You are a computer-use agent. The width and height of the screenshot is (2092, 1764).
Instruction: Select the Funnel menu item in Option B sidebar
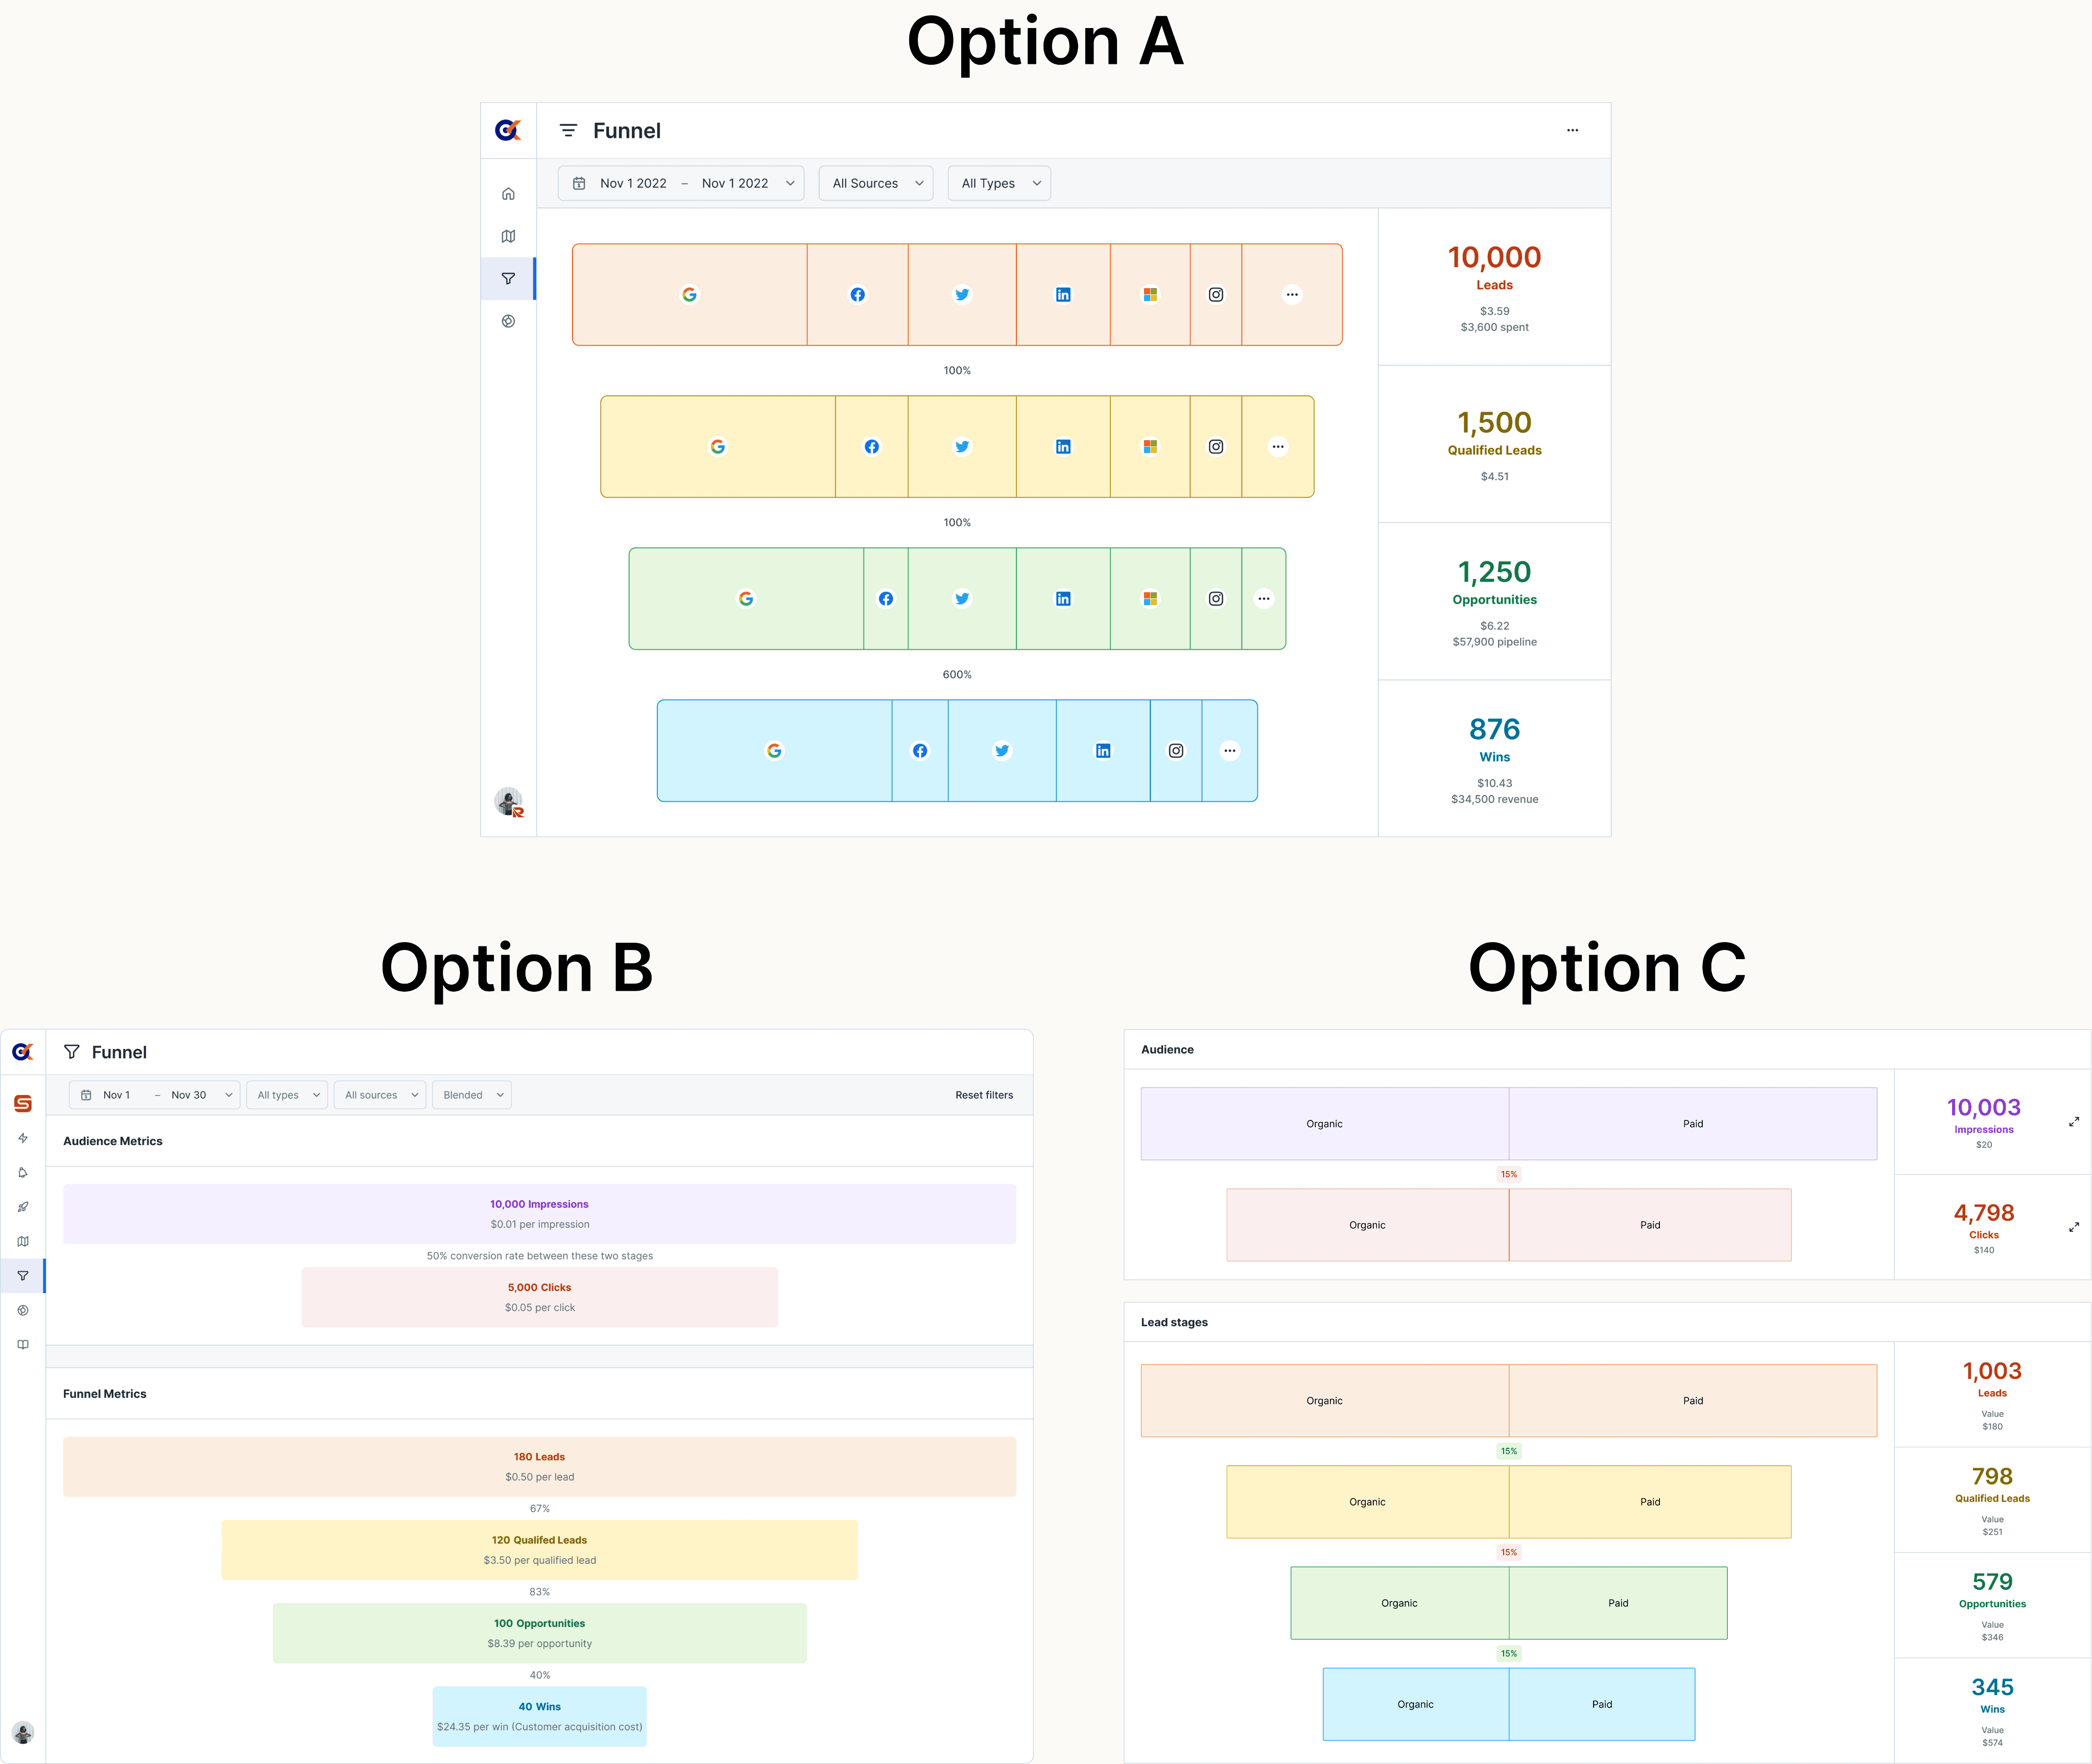(25, 1276)
